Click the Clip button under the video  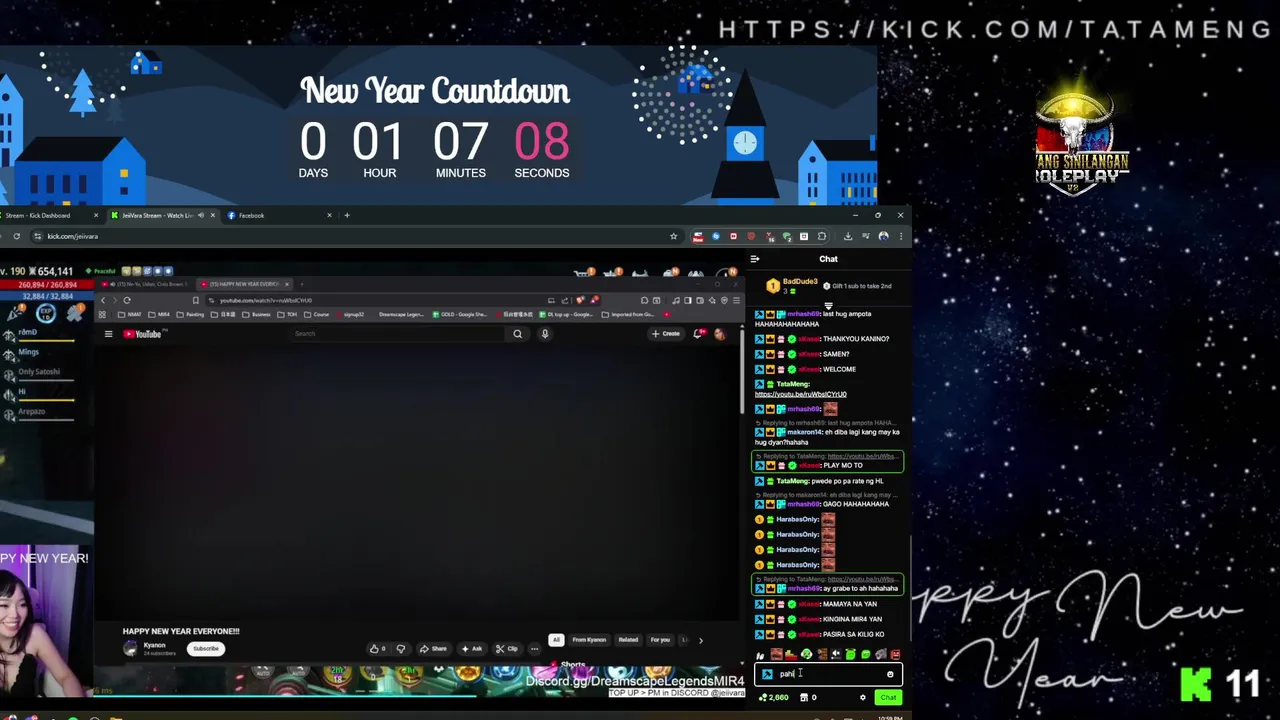point(507,649)
